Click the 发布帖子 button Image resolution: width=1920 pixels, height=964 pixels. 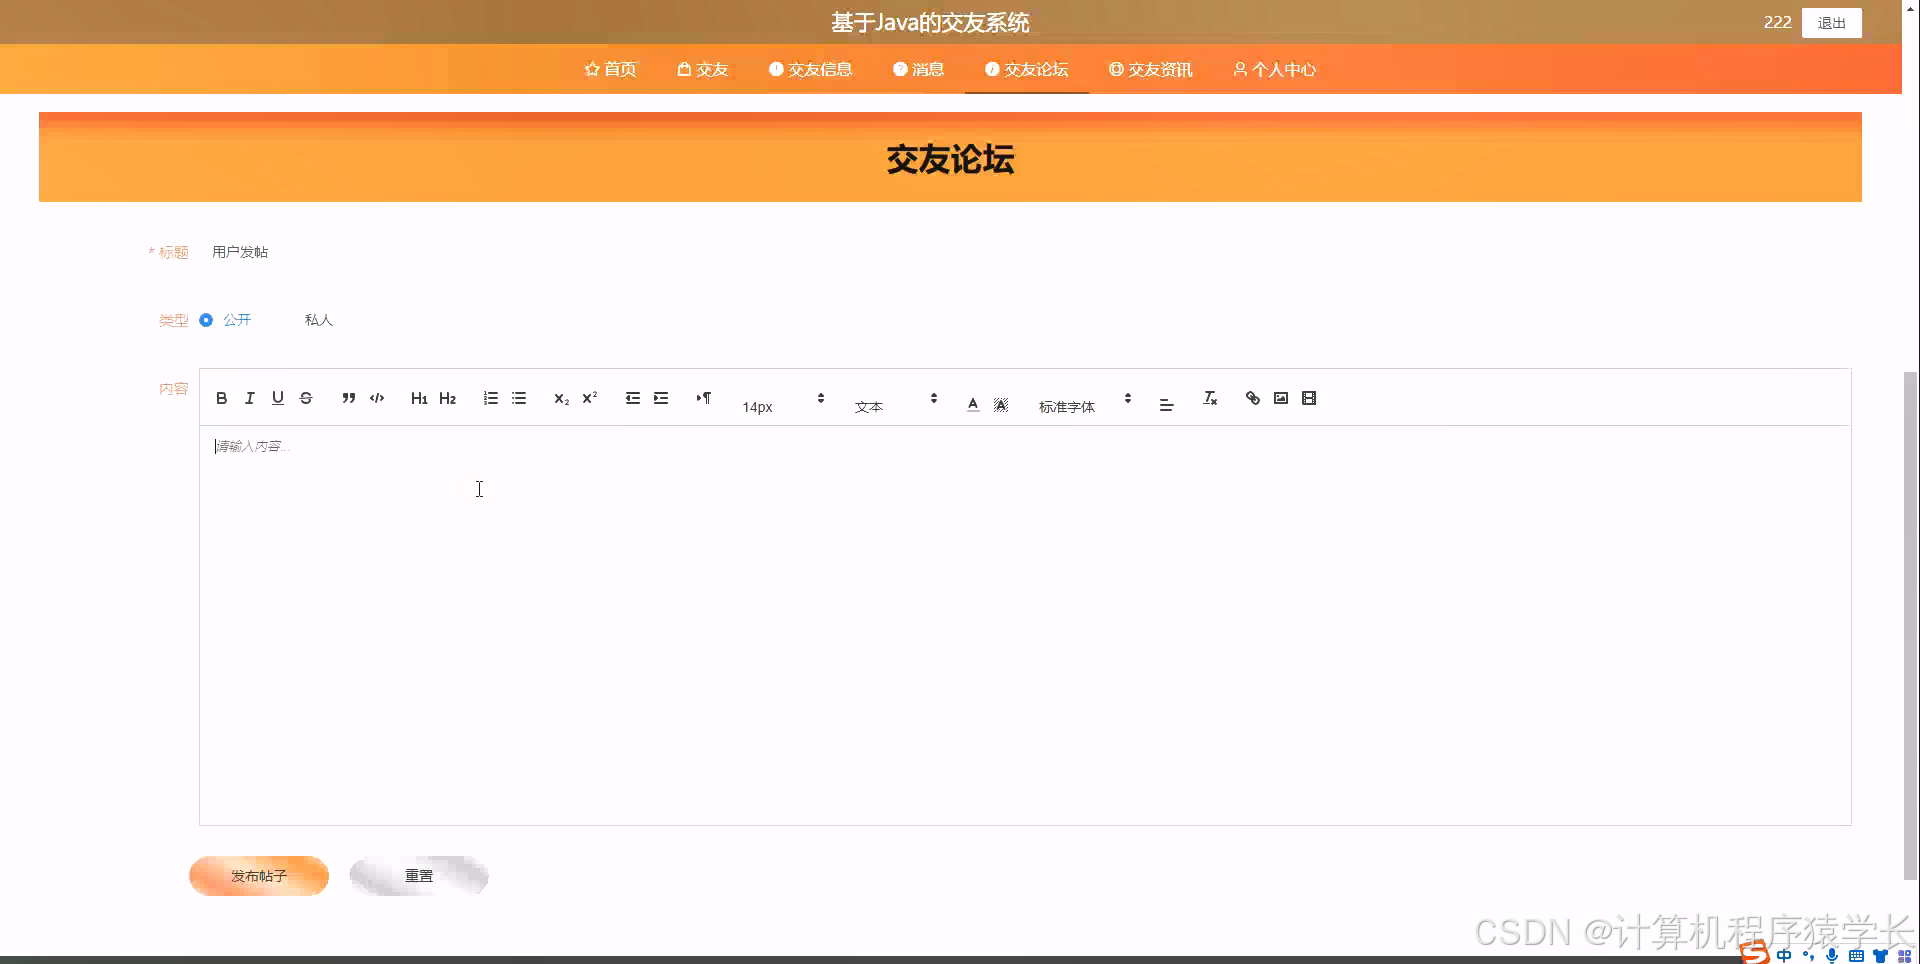pos(258,875)
